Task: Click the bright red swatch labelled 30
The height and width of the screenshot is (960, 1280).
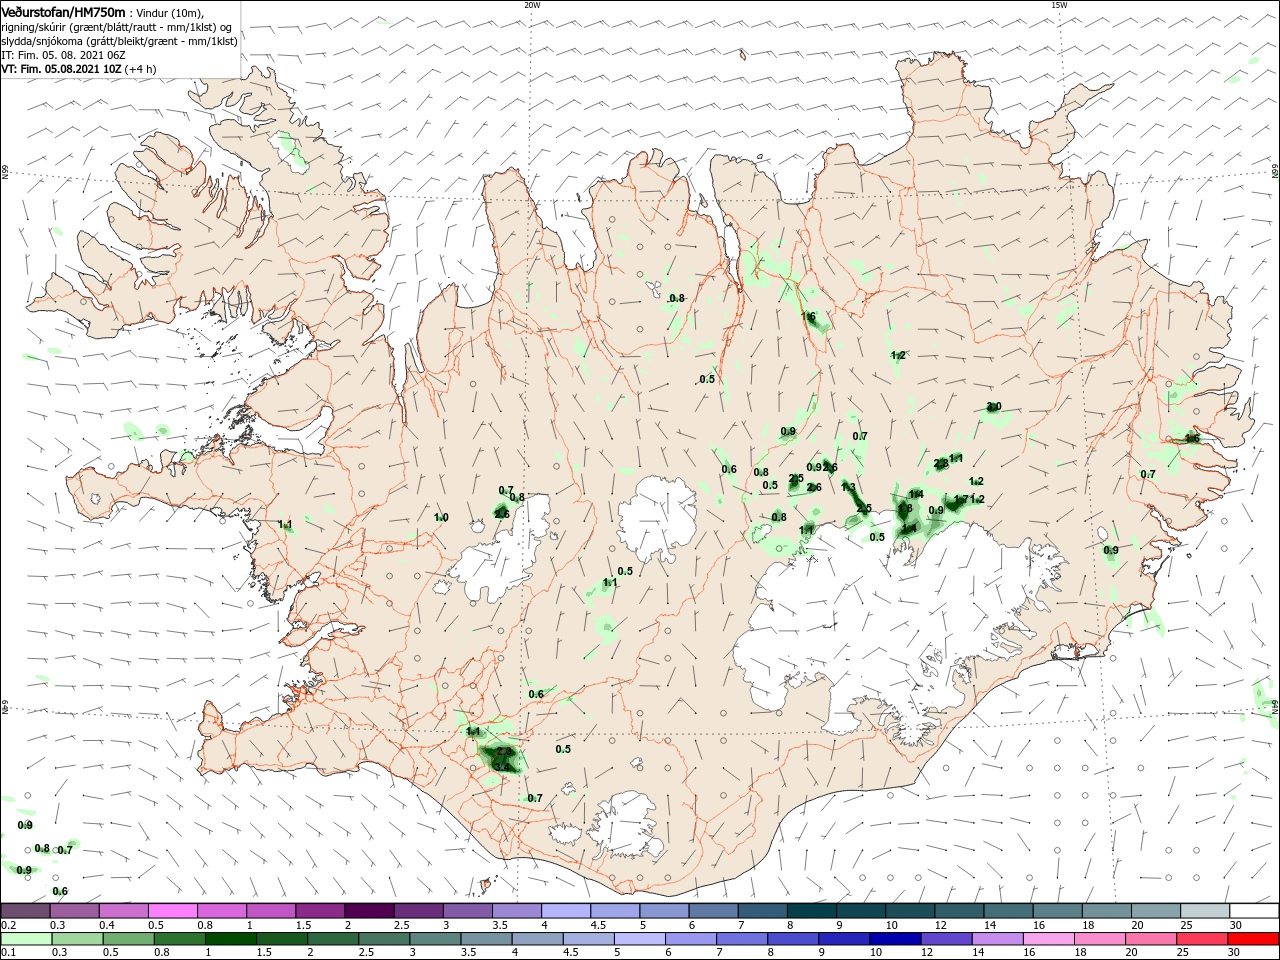Action: (x=1255, y=939)
